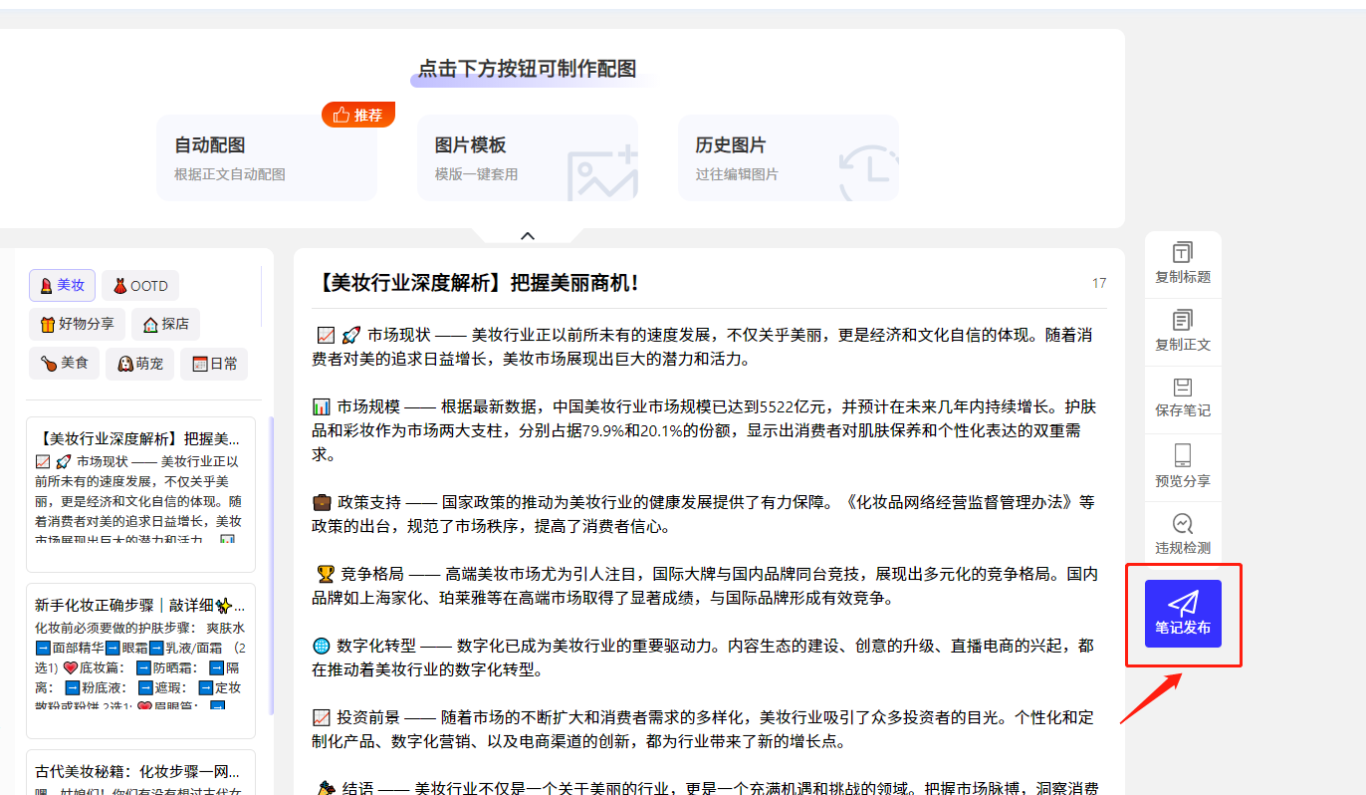This screenshot has height=795, width=1366.
Task: Save note via 保存笔记 icon
Action: pos(1182,399)
